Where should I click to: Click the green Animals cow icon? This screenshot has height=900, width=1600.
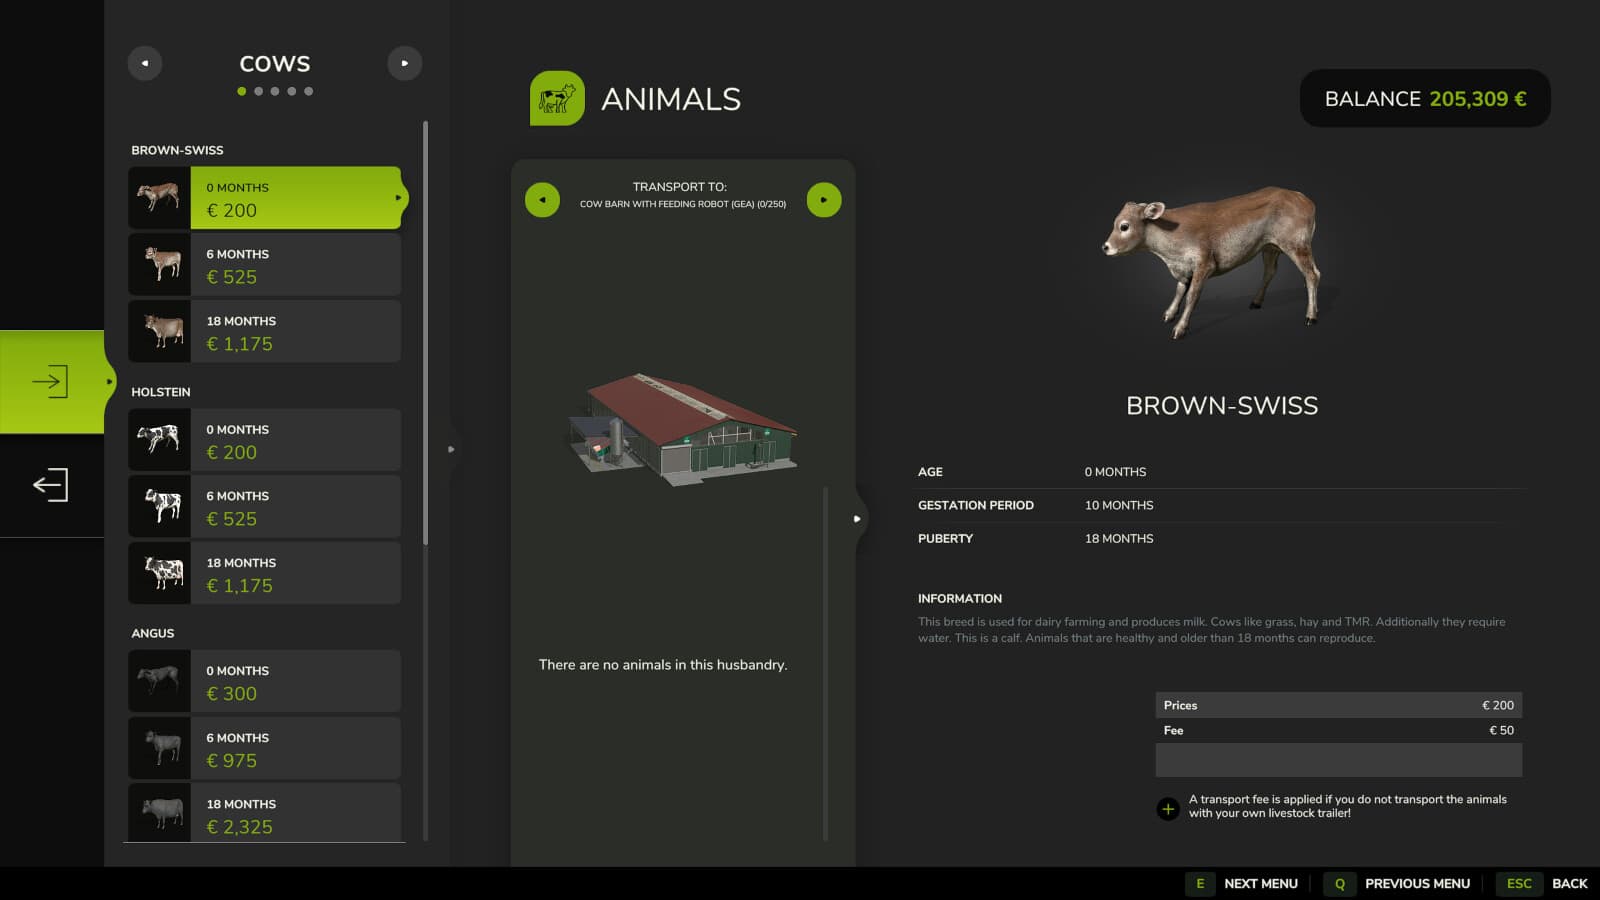point(557,98)
